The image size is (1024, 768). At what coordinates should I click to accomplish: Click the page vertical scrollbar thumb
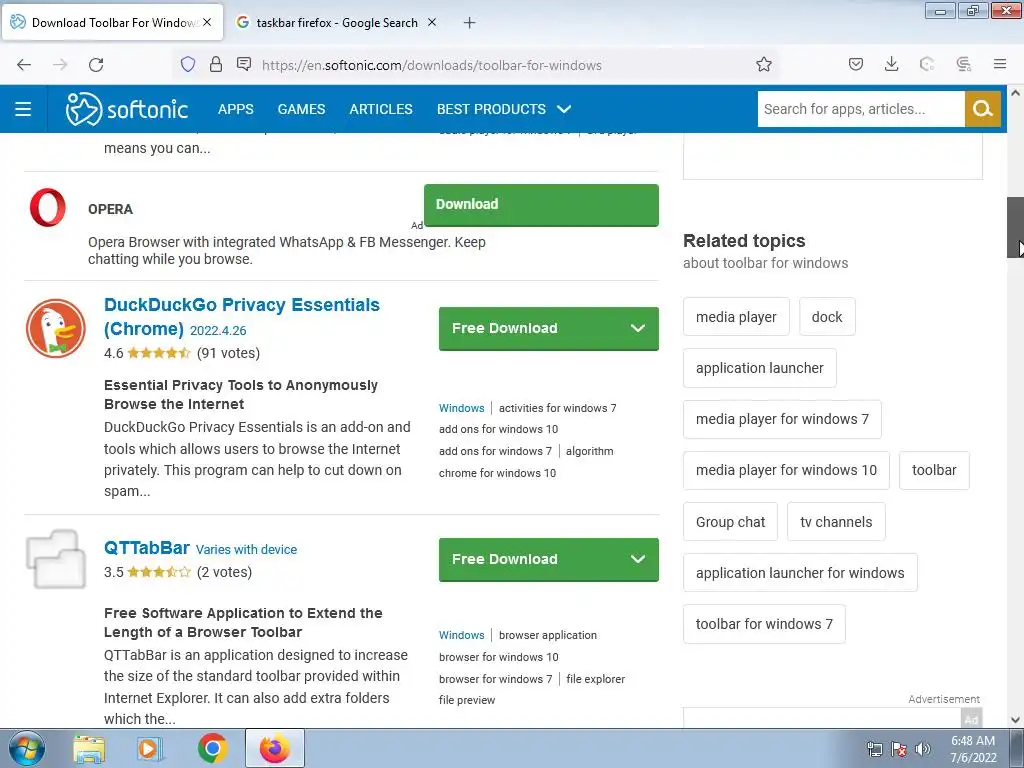pos(1015,227)
